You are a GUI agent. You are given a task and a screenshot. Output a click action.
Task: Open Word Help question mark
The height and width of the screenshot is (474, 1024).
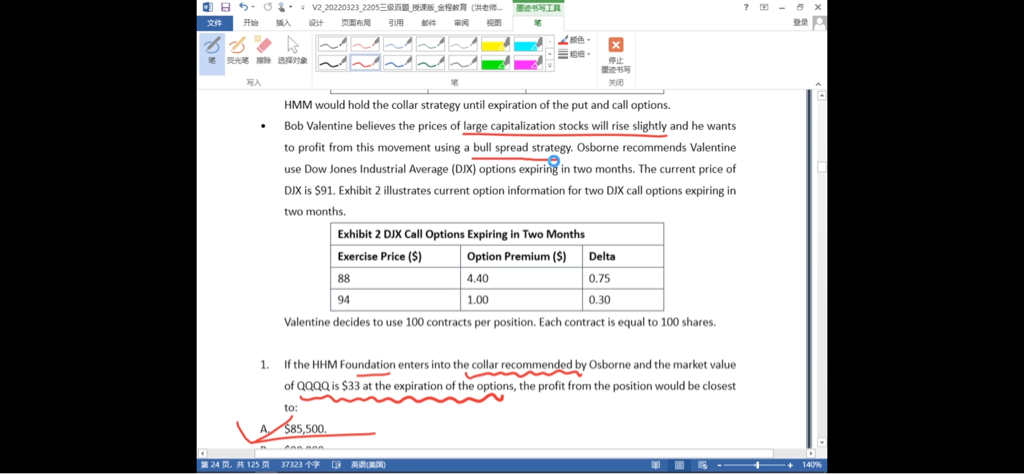tap(746, 7)
